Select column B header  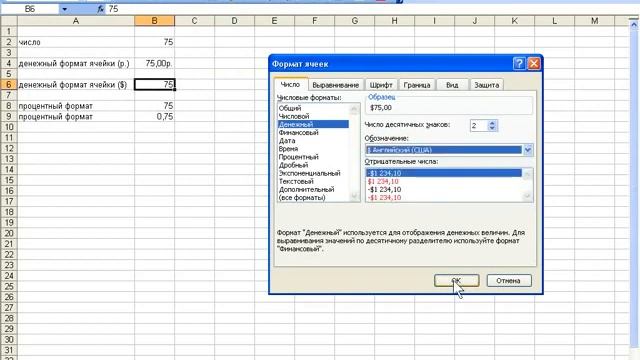(154, 21)
